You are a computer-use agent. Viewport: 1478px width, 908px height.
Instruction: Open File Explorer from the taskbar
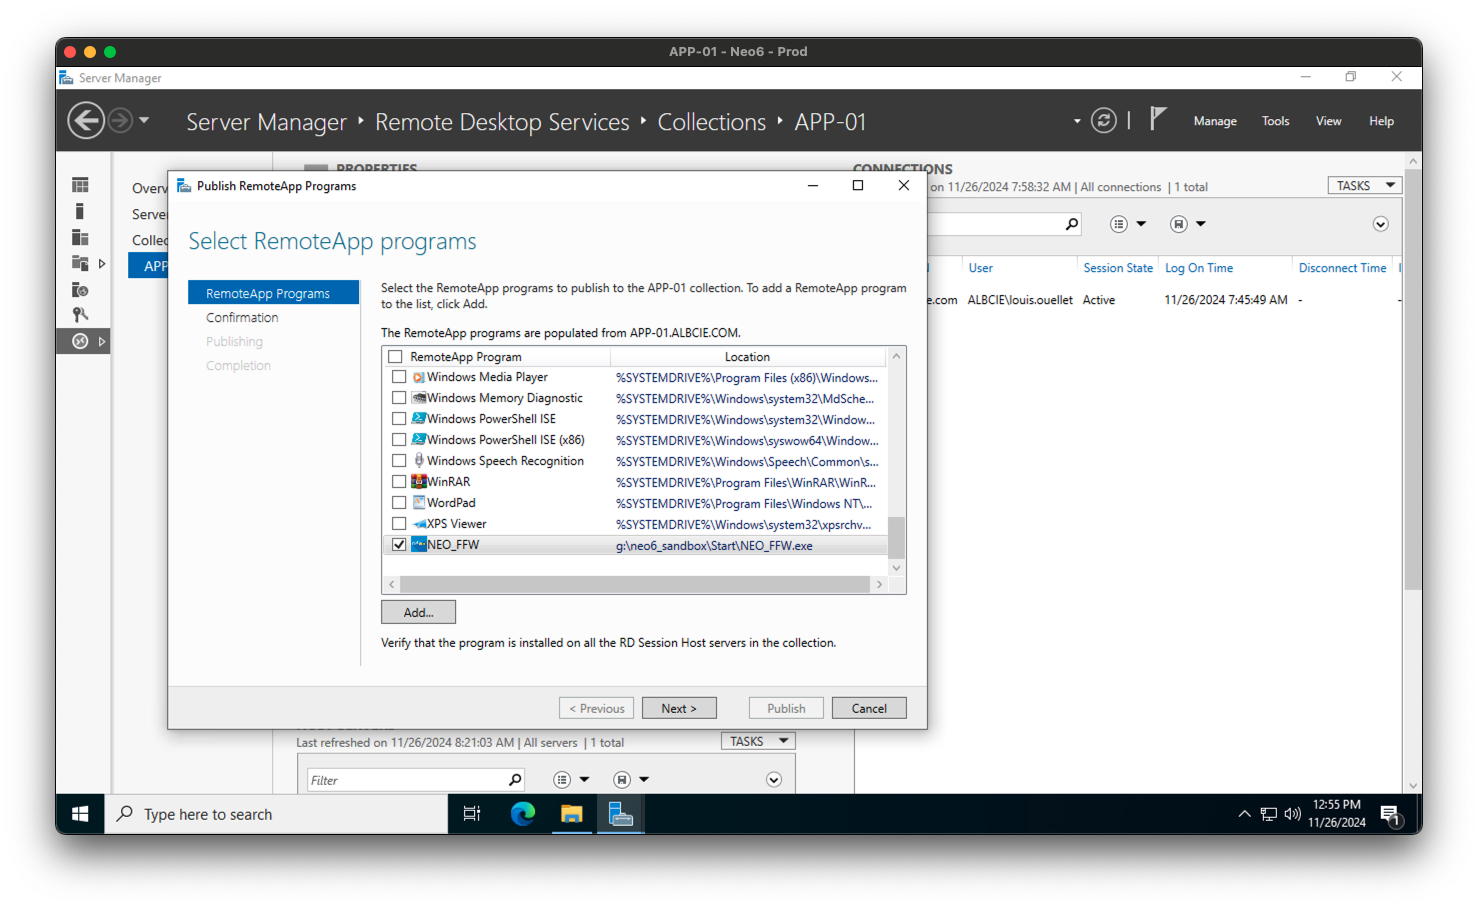(571, 814)
